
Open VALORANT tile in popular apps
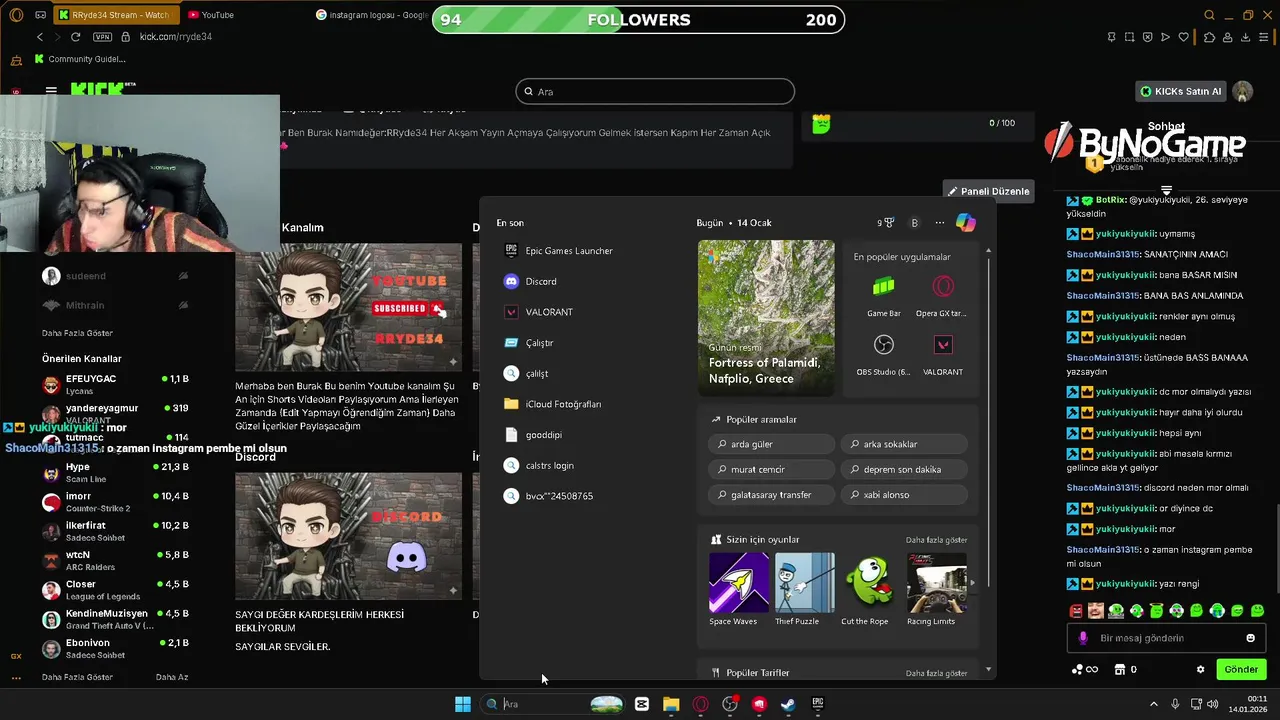pos(942,354)
